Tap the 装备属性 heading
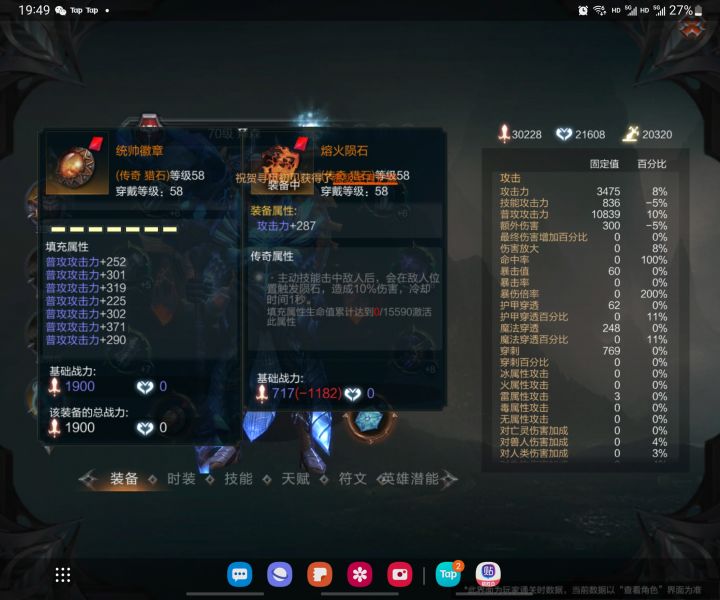 (x=273, y=211)
